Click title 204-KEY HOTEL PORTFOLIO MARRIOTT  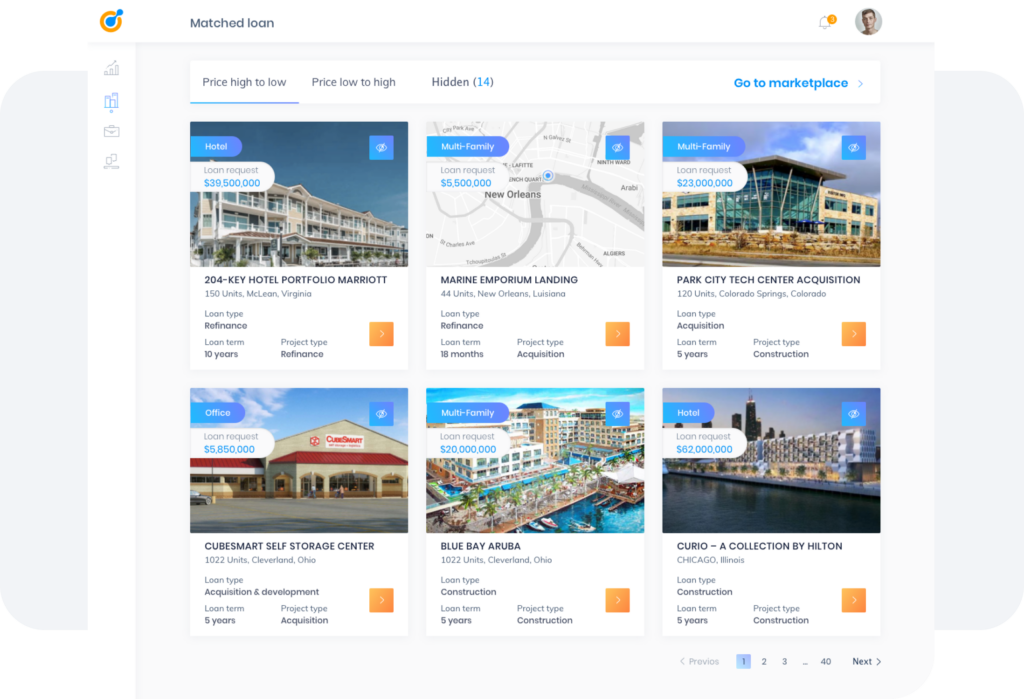pyautogui.click(x=296, y=280)
